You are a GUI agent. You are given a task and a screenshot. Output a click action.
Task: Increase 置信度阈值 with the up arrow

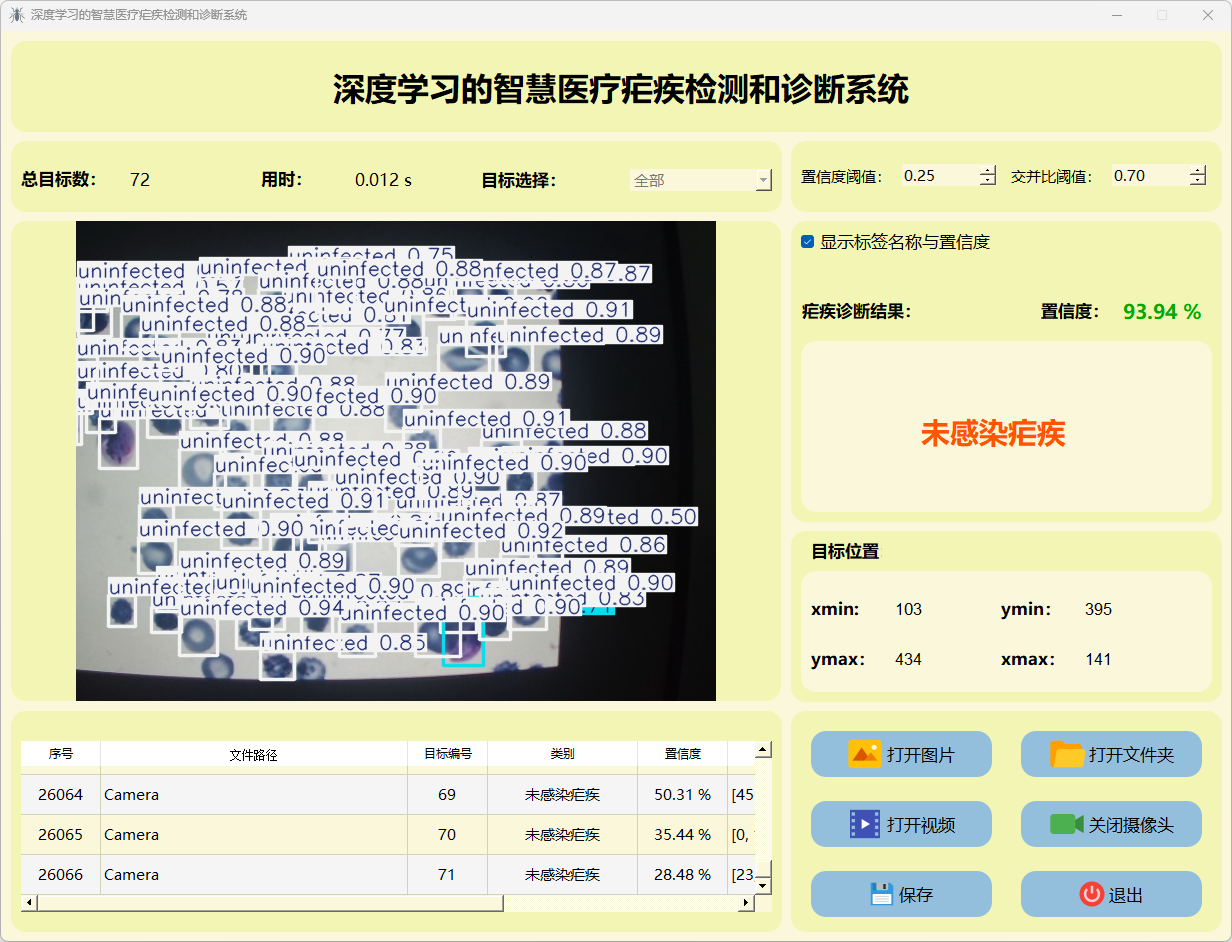988,170
